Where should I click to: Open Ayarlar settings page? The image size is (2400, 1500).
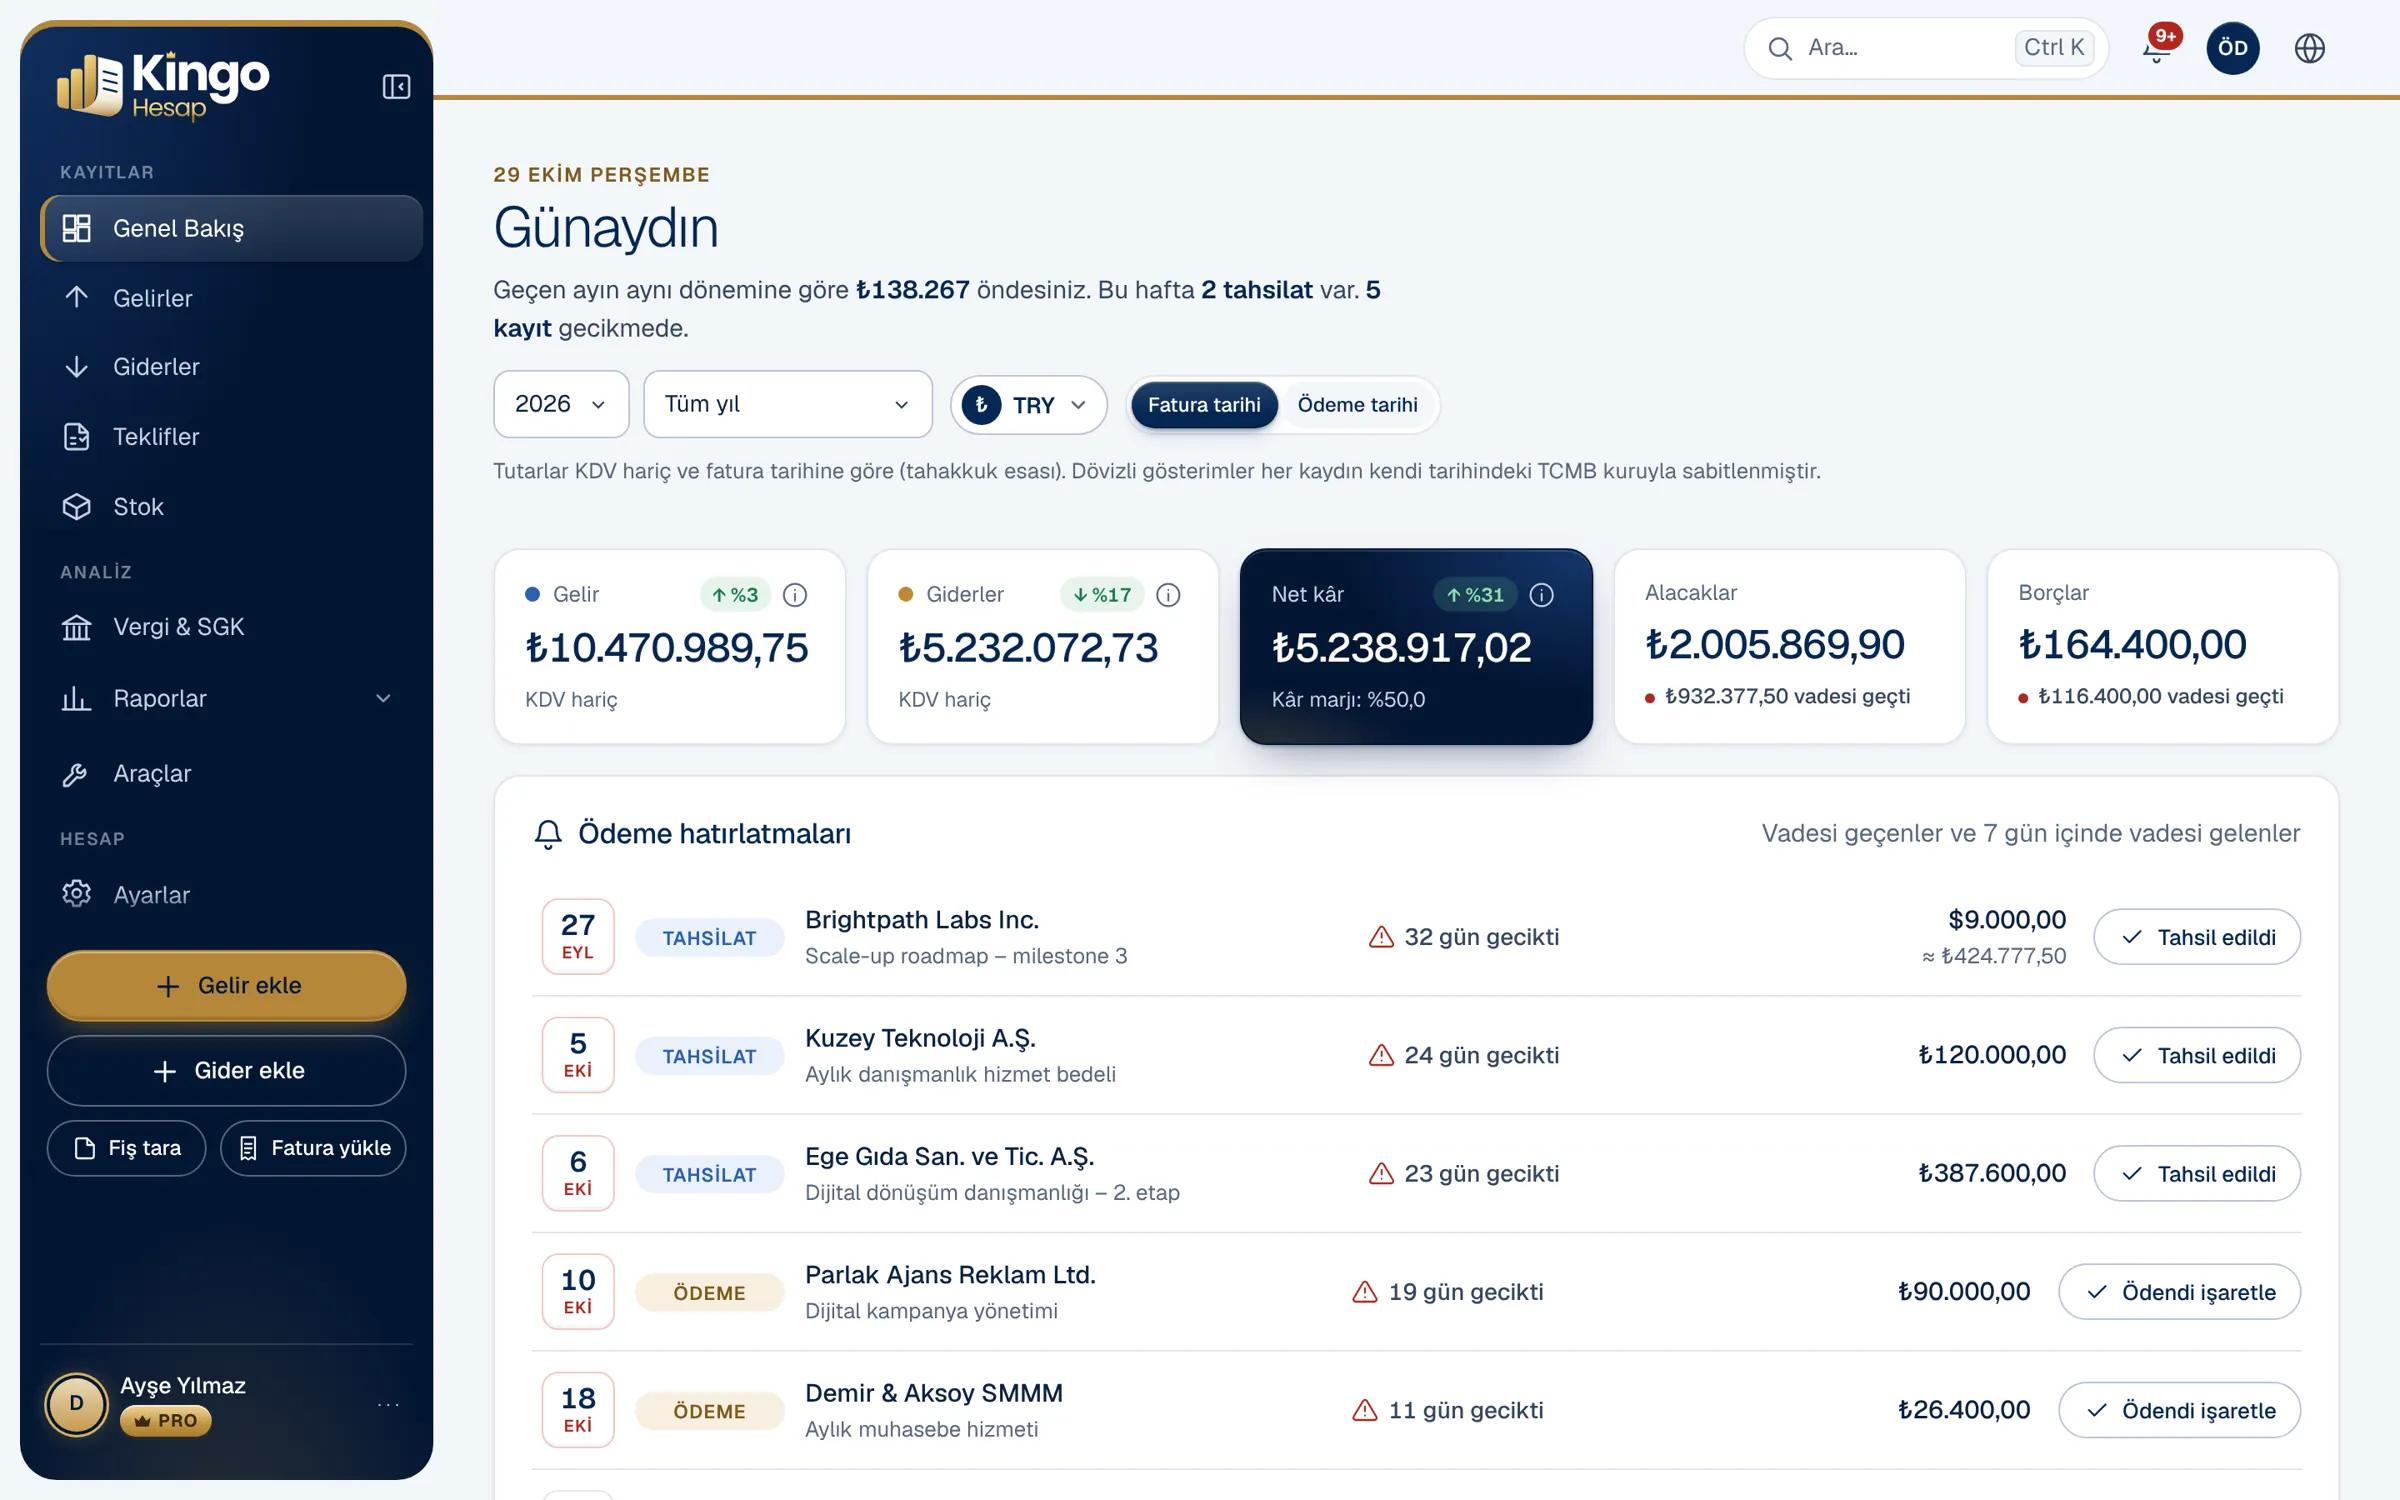232,895
